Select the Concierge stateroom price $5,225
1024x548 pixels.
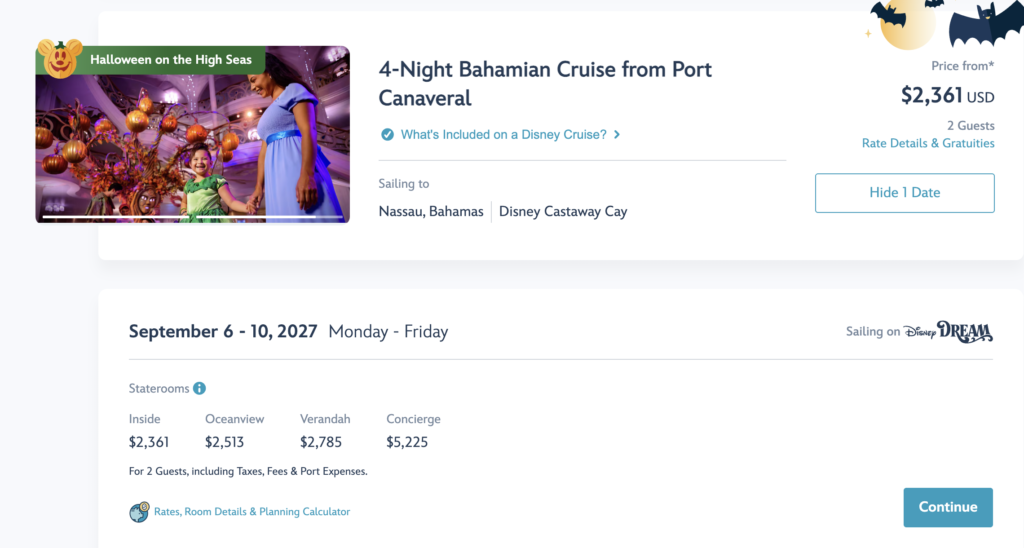(x=407, y=442)
